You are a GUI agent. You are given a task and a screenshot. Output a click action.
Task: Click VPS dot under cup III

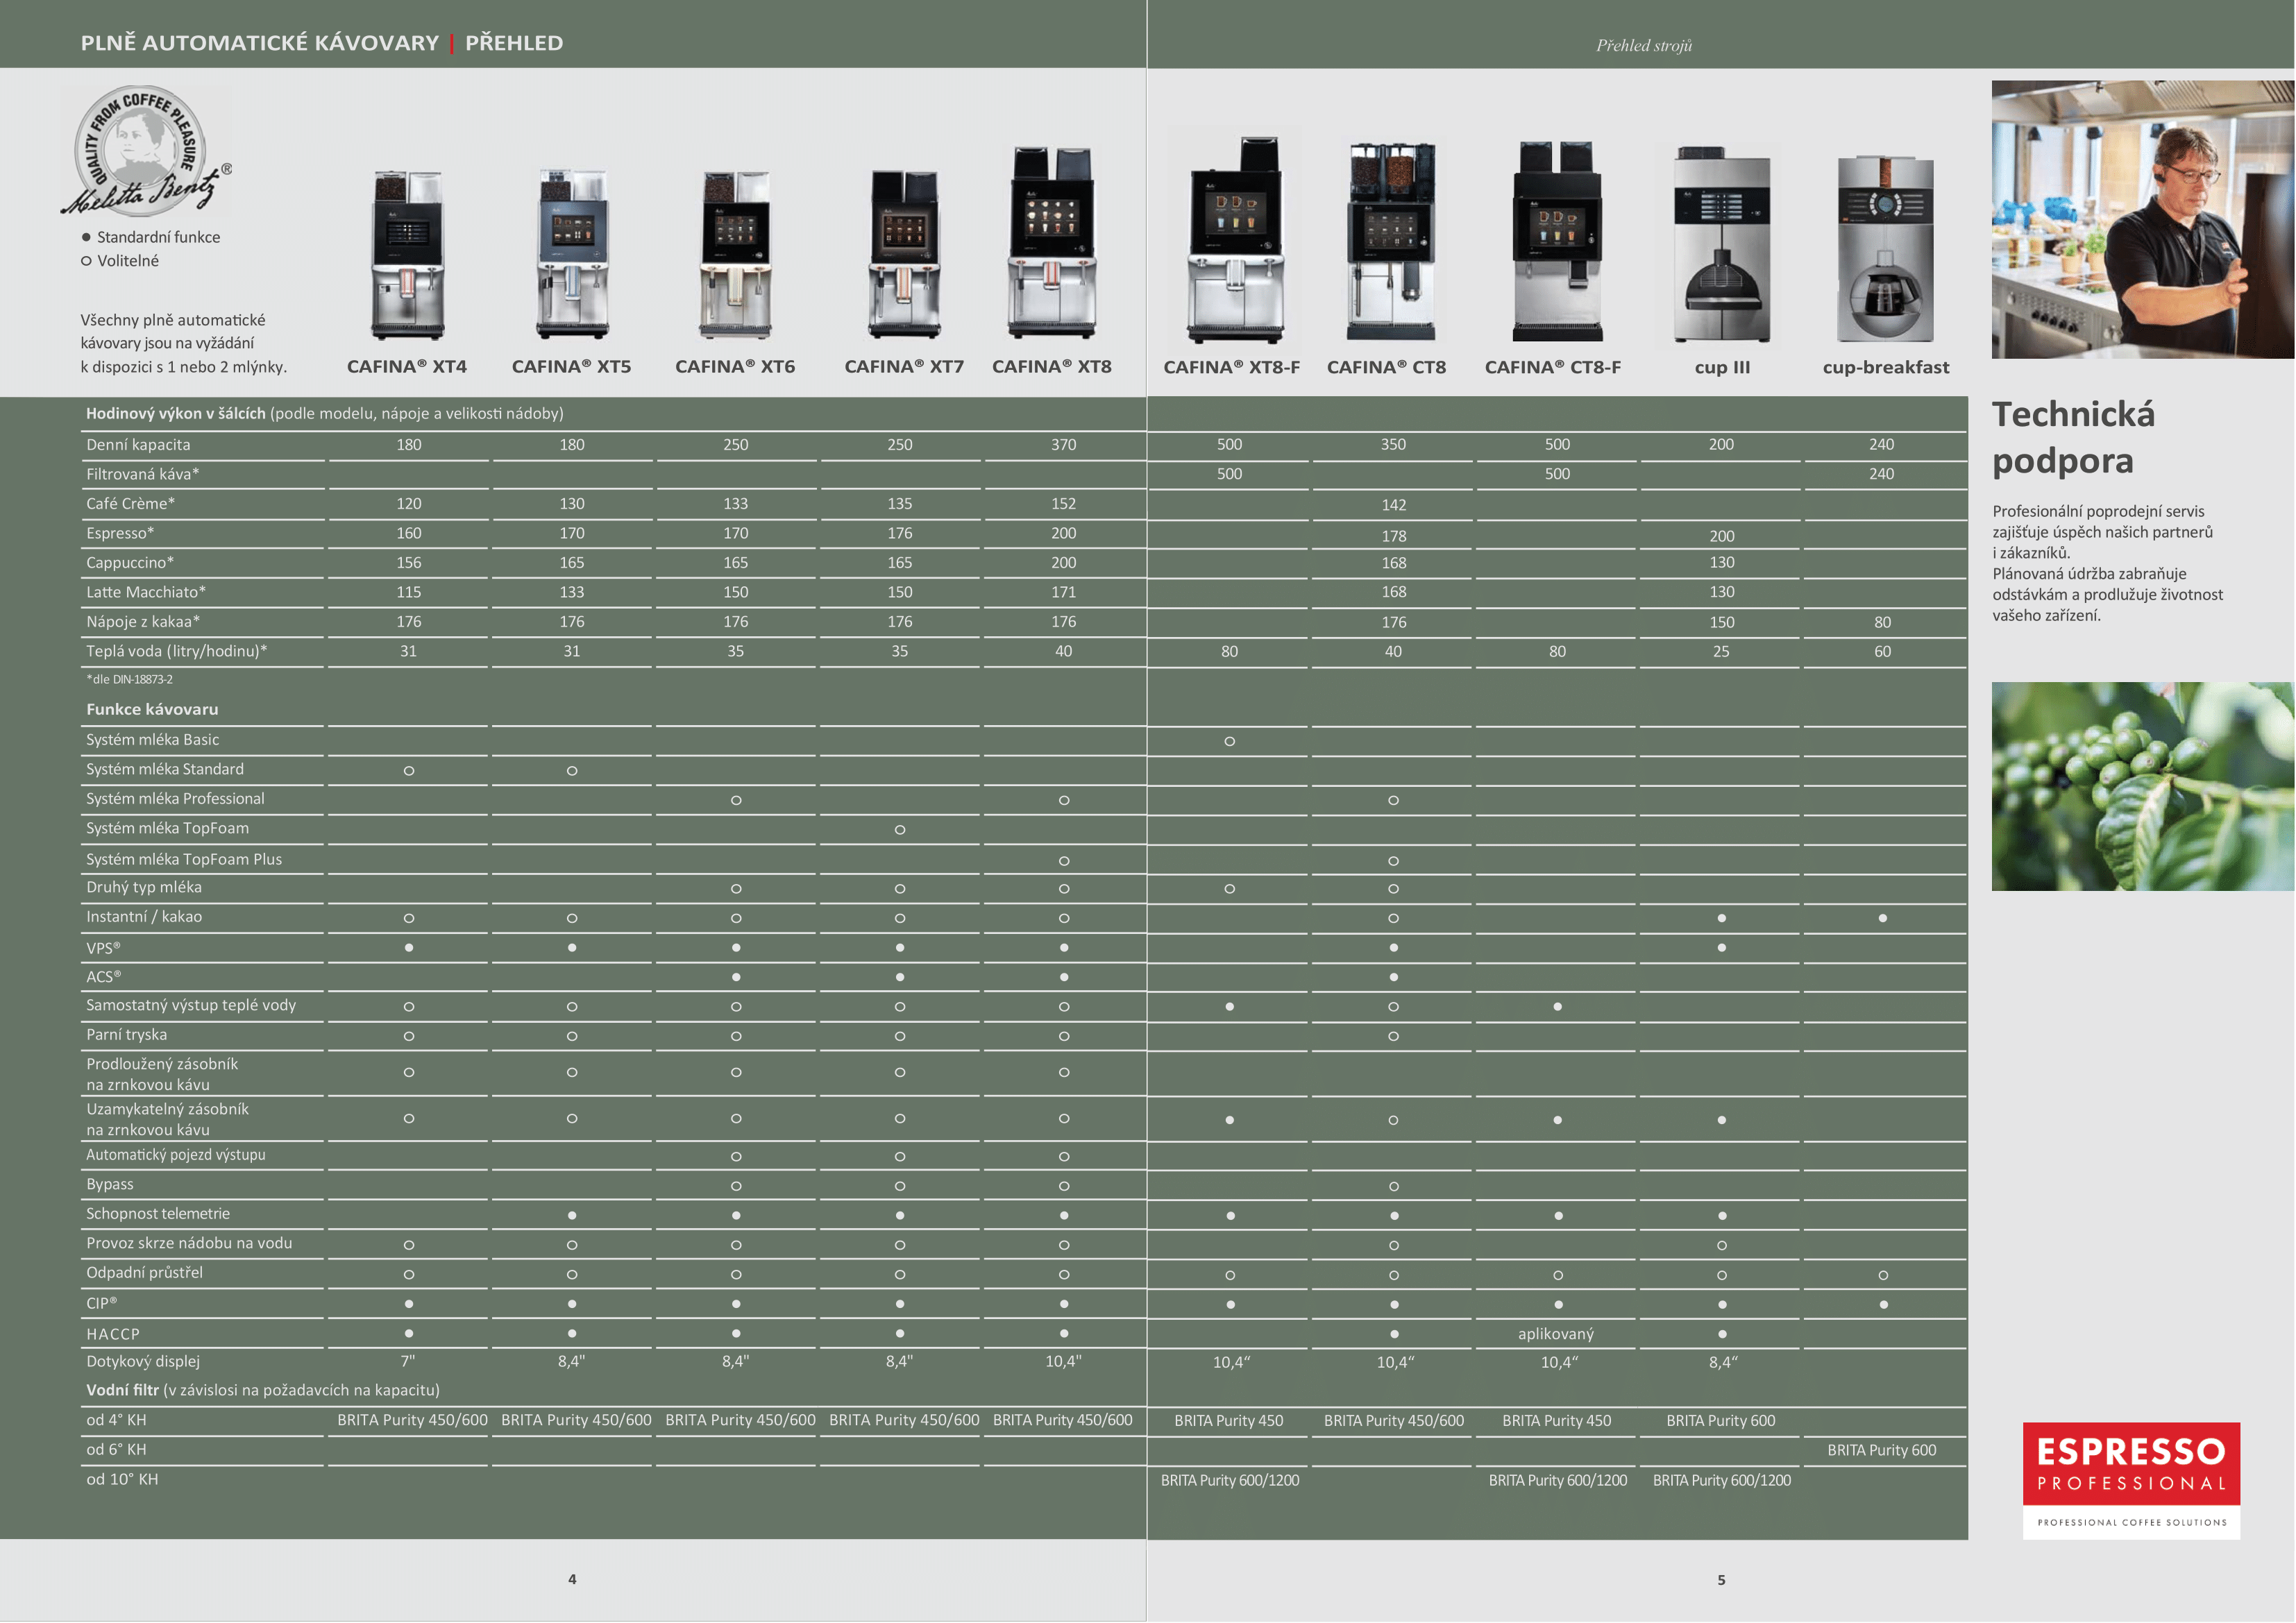(1722, 947)
